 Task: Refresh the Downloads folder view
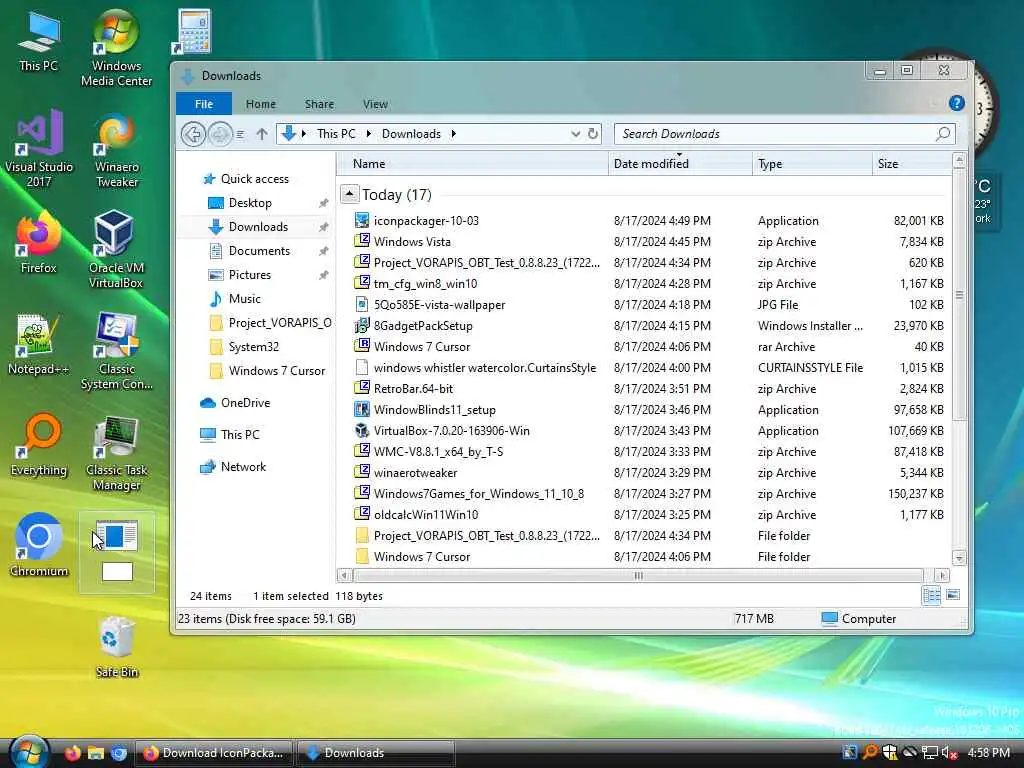592,134
